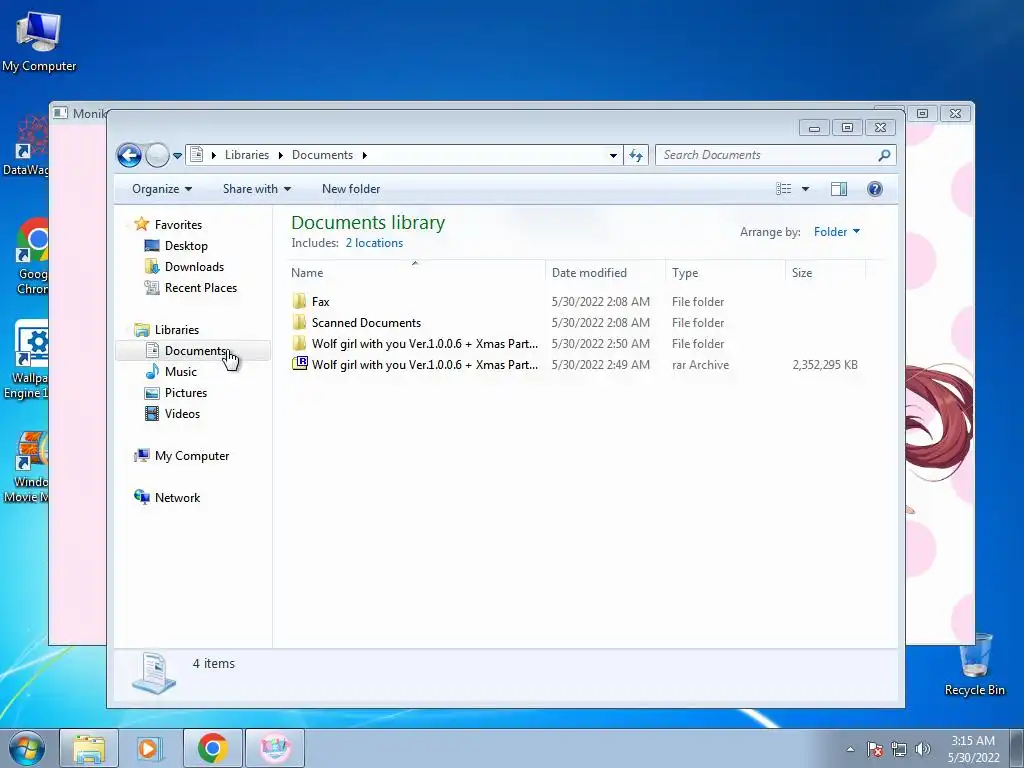
Task: Select Libraries in the navigation pane
Action: [176, 330]
